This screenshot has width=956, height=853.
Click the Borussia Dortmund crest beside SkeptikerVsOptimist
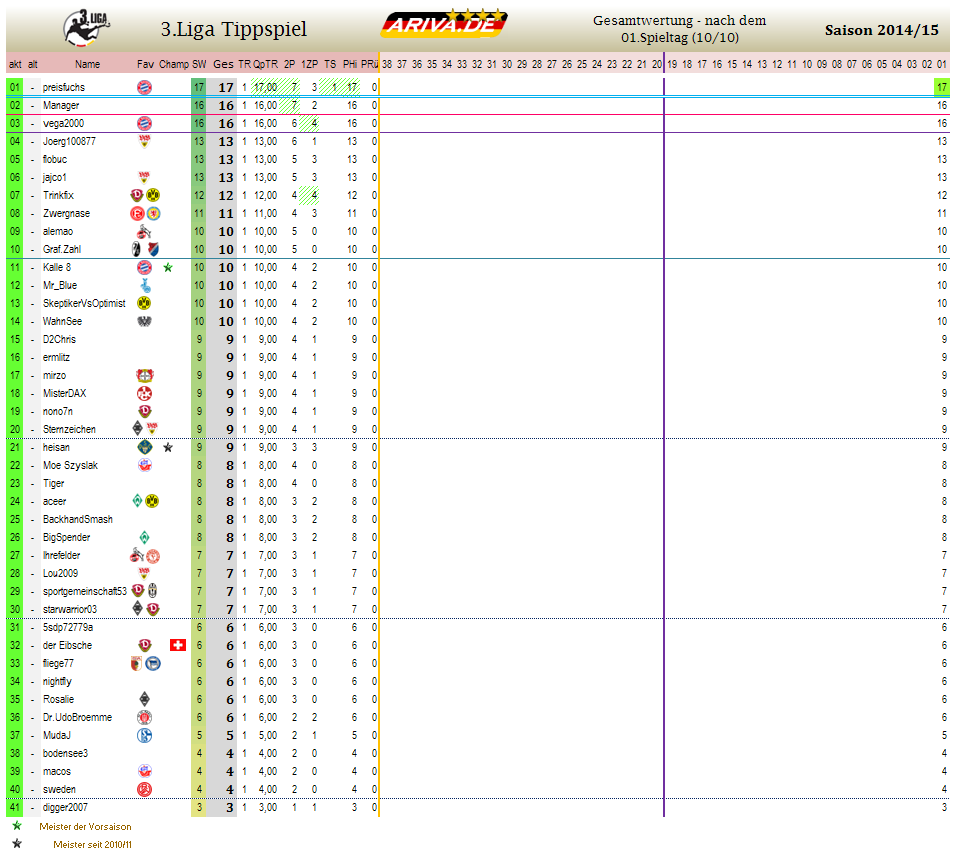144,304
